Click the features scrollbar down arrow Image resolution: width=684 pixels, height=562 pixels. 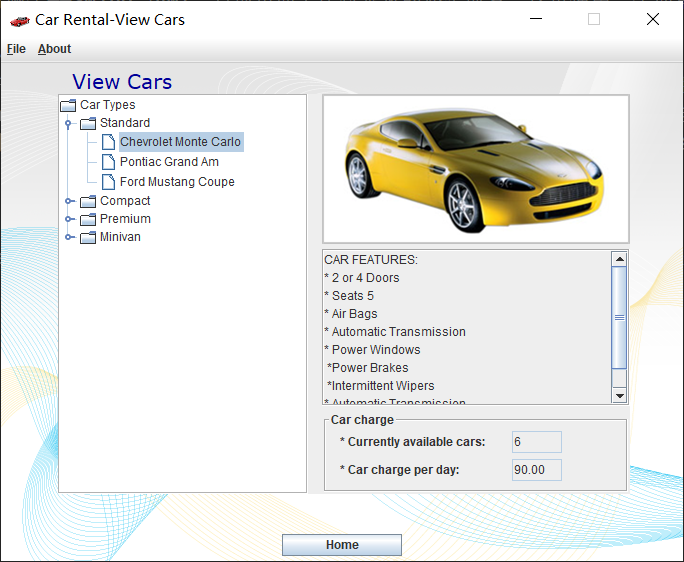tap(619, 396)
